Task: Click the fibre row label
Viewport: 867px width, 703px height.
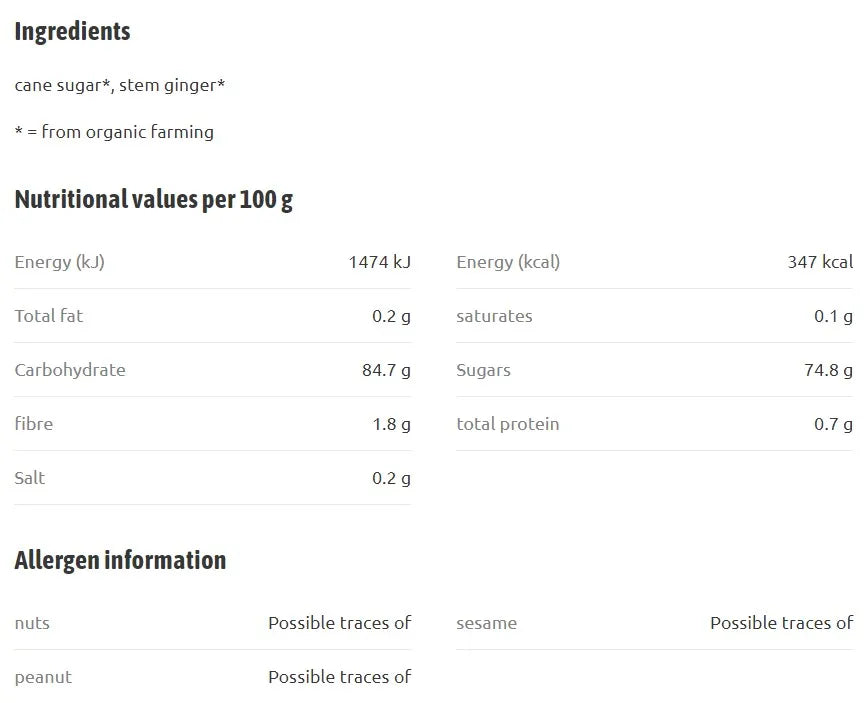Action: (34, 424)
